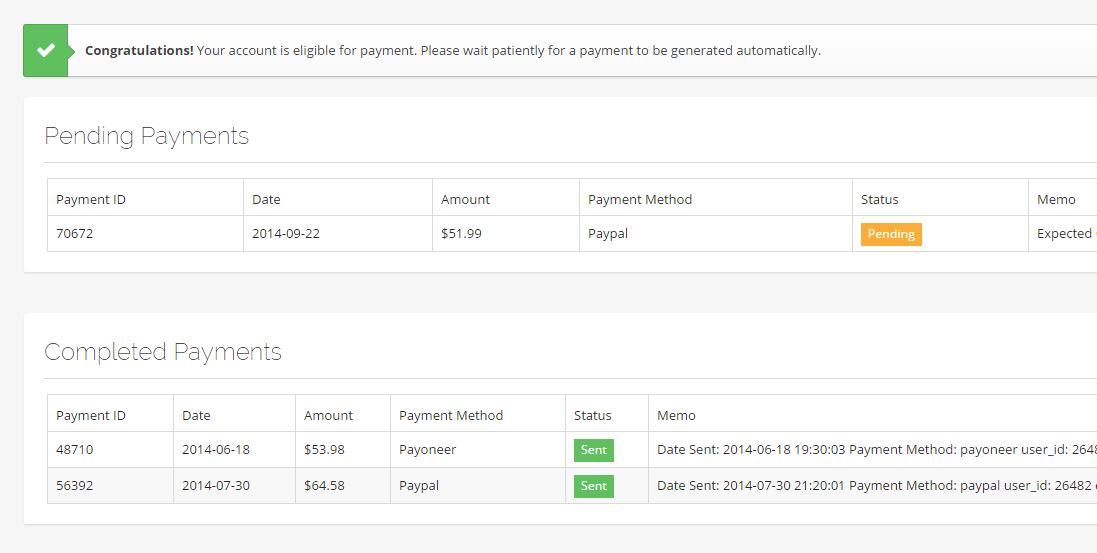Click the 2014-07-30 date cell
1097x553 pixels.
pos(216,486)
